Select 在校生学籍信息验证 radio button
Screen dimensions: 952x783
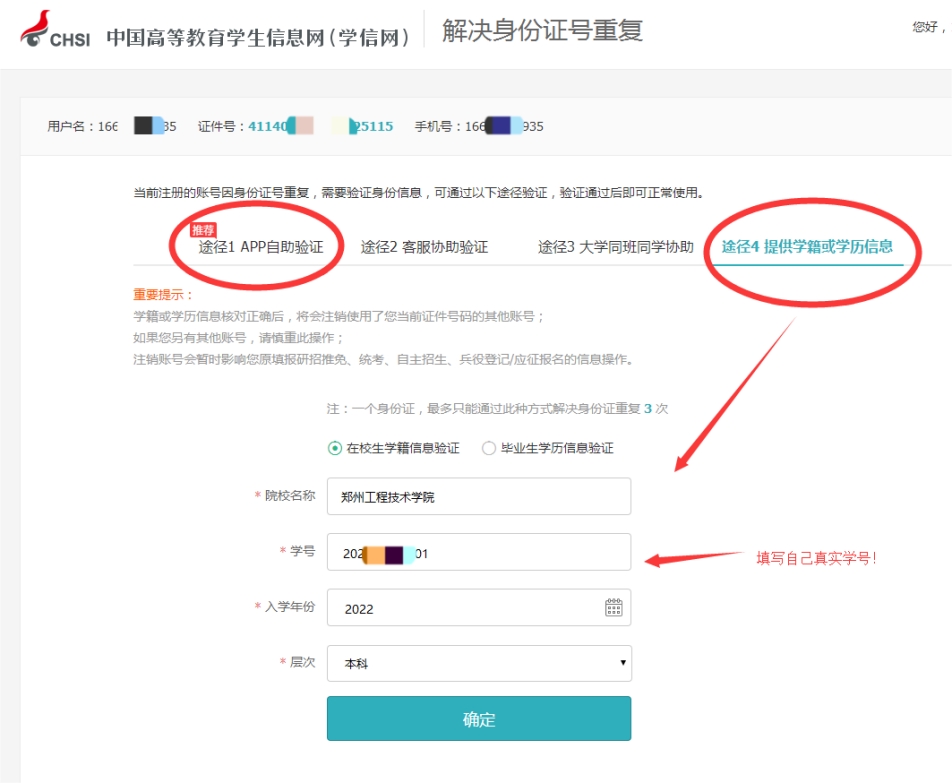[335, 448]
